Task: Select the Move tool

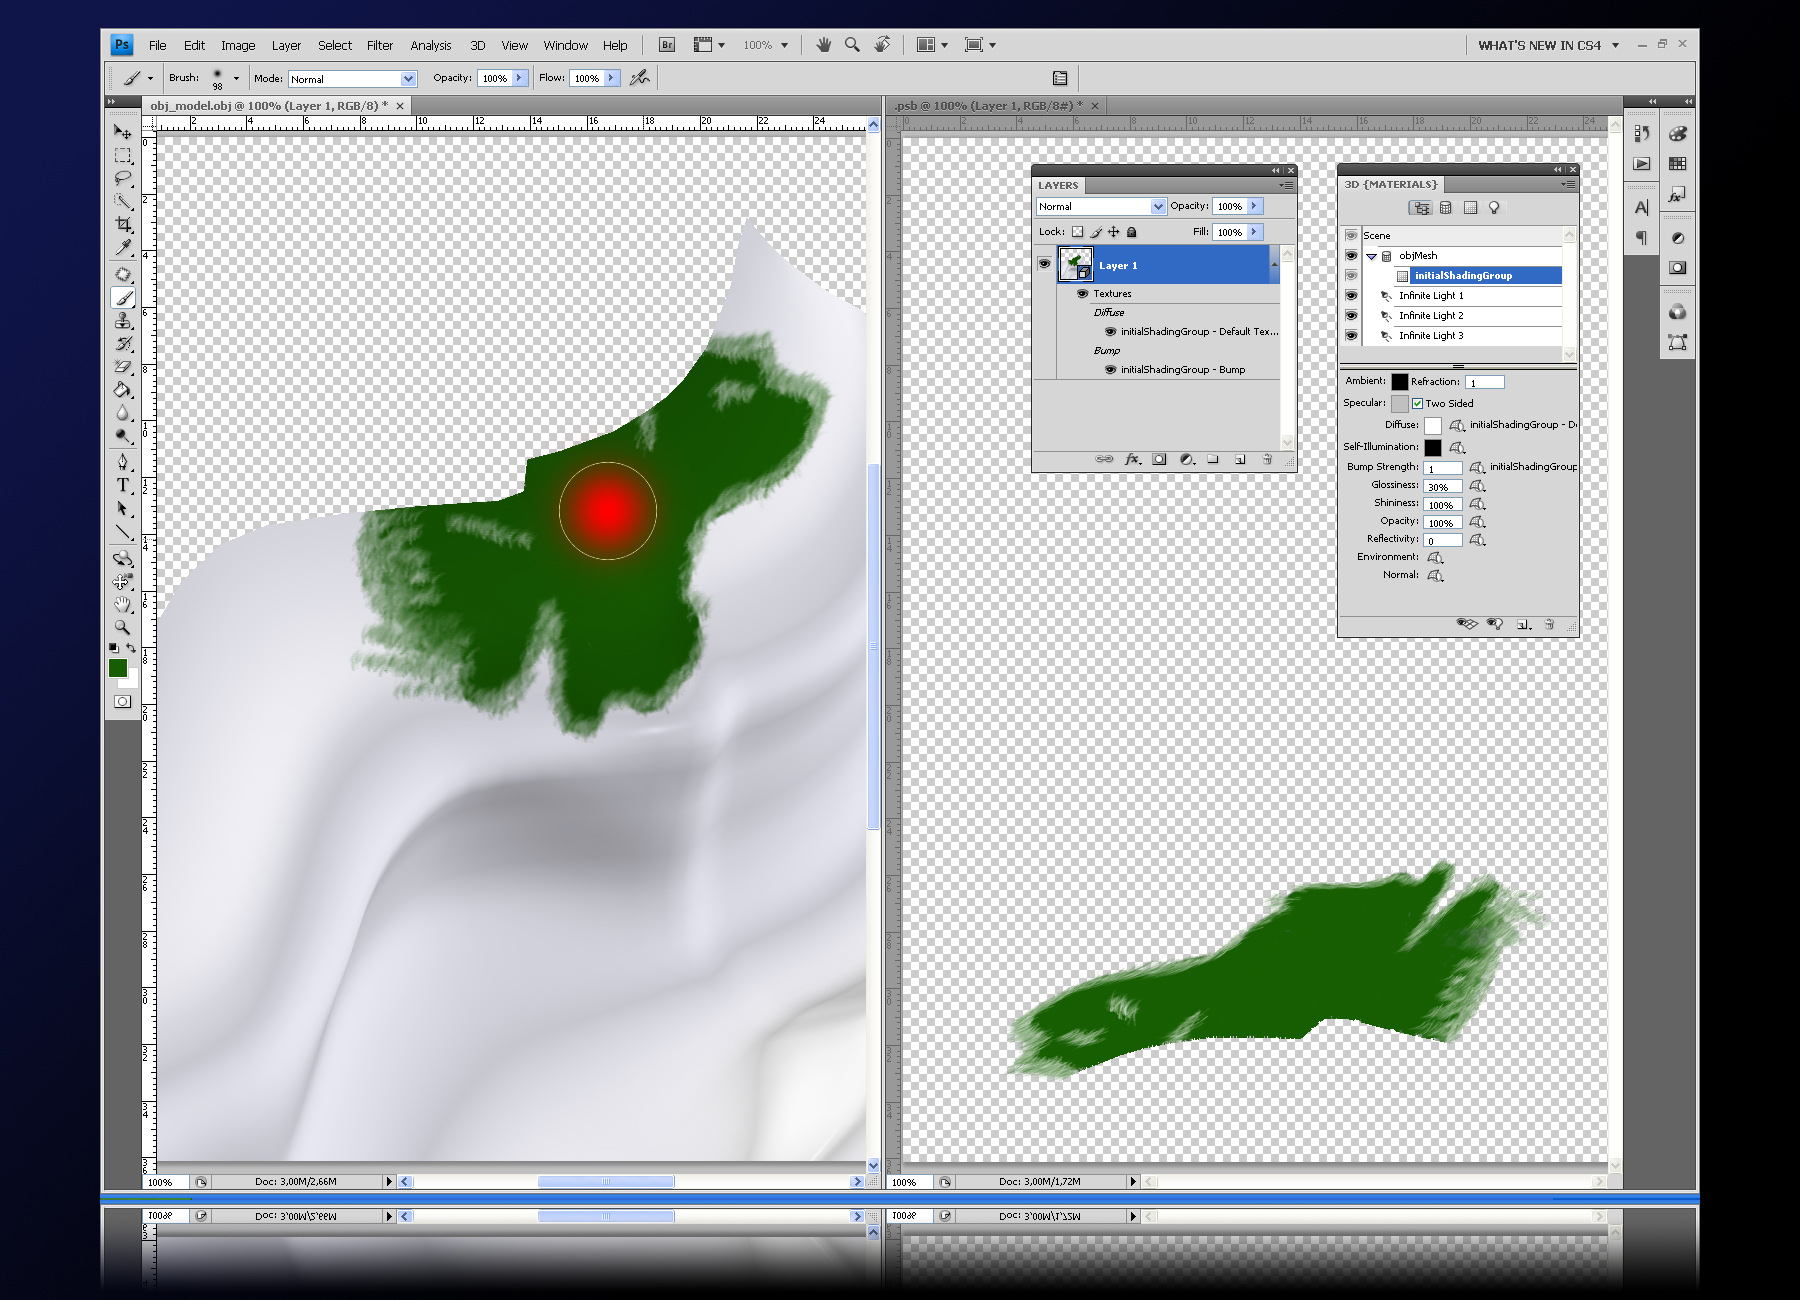Action: pyautogui.click(x=122, y=132)
